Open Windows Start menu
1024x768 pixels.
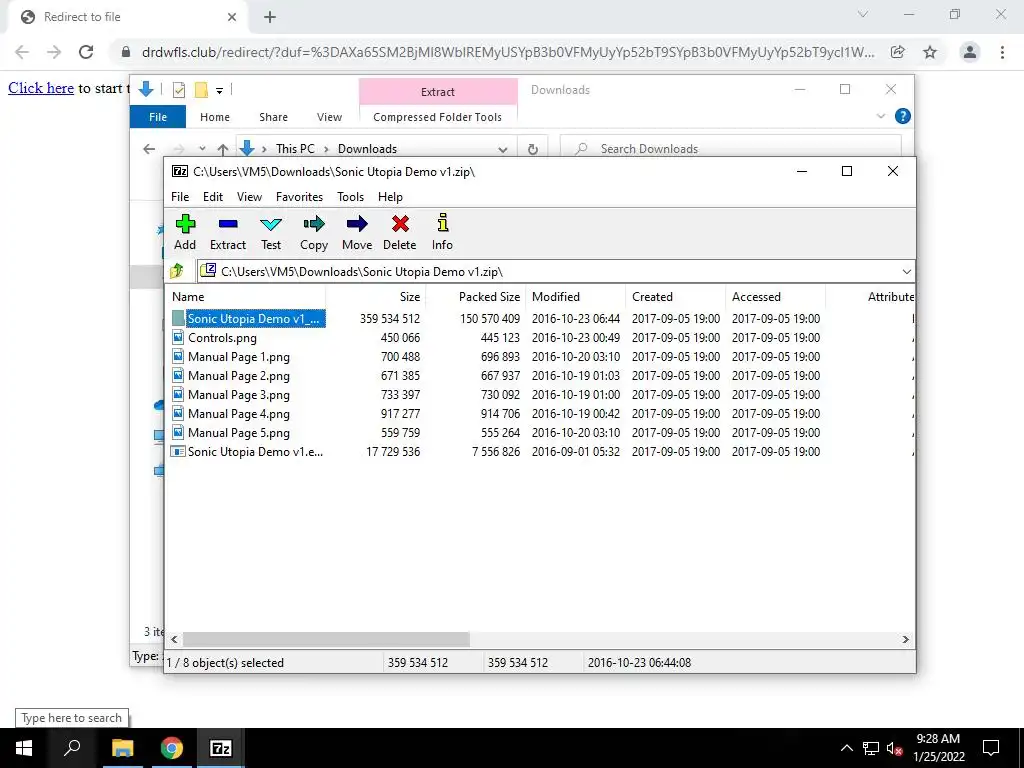click(x=24, y=748)
